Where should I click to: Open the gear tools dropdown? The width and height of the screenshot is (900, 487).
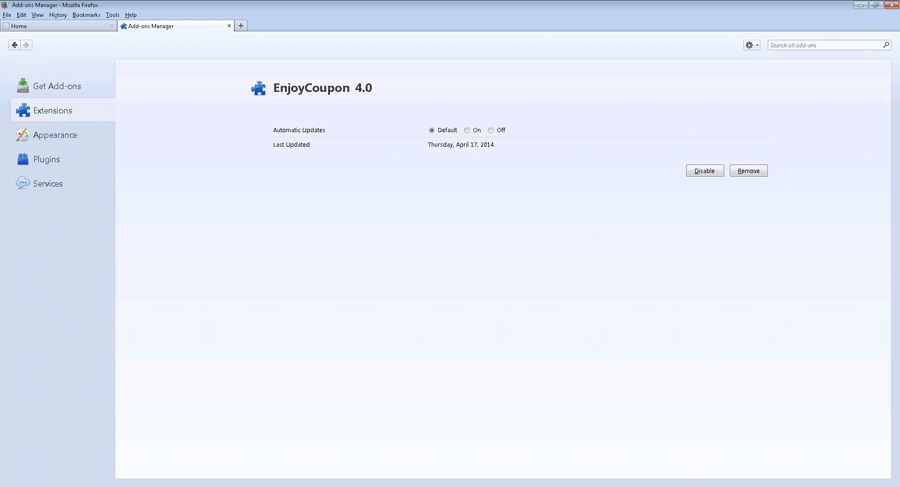[x=752, y=45]
